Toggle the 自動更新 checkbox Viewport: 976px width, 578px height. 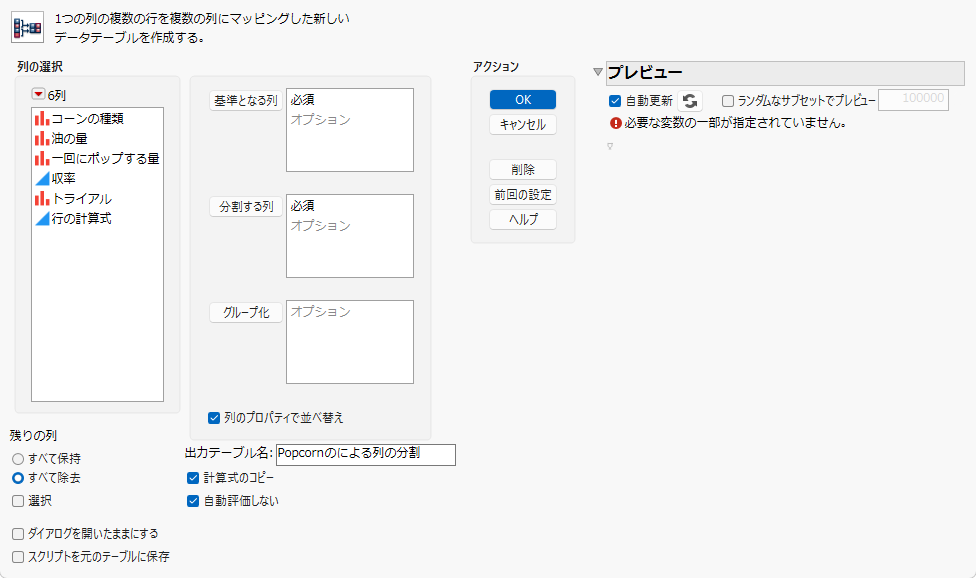point(615,101)
